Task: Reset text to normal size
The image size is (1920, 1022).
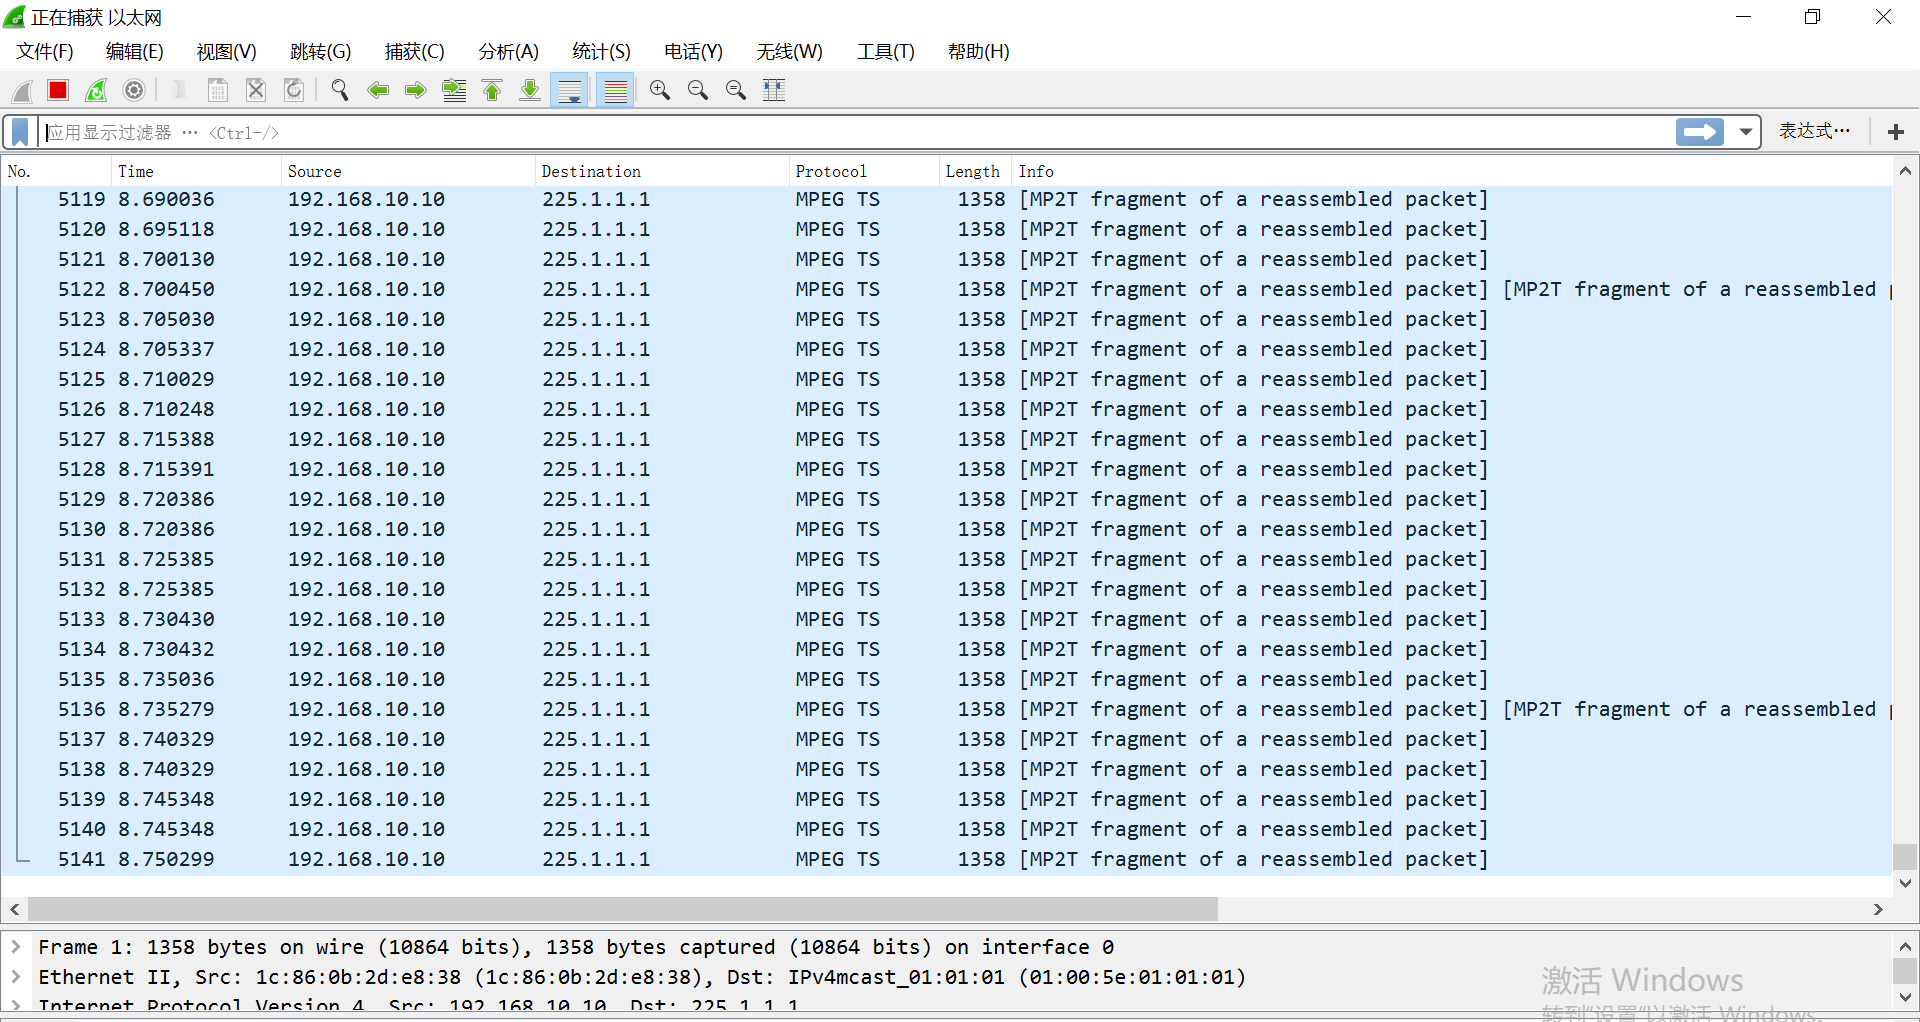Action: point(736,91)
